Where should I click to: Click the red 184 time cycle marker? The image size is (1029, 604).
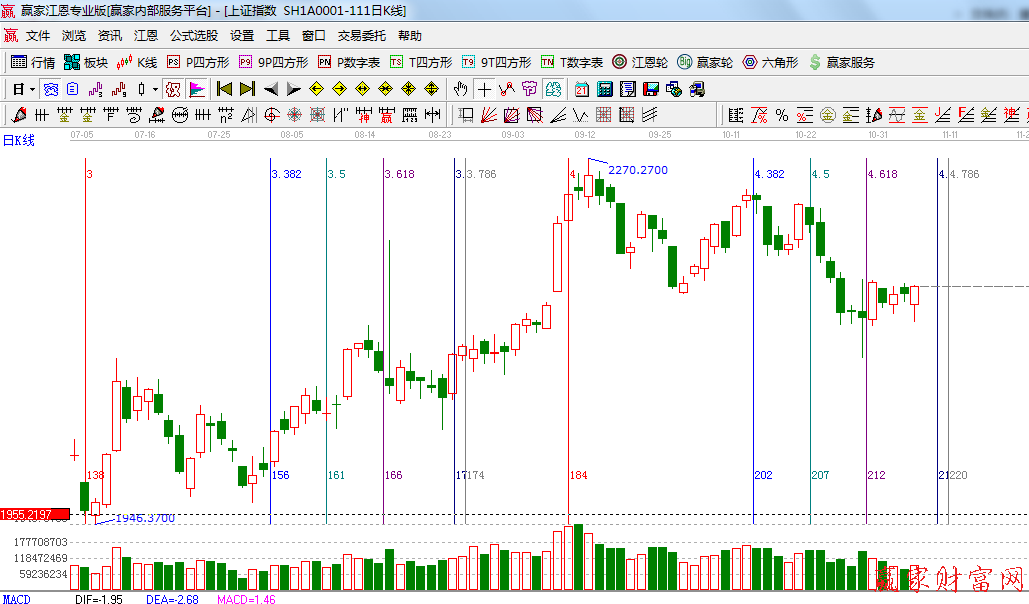pyautogui.click(x=578, y=475)
